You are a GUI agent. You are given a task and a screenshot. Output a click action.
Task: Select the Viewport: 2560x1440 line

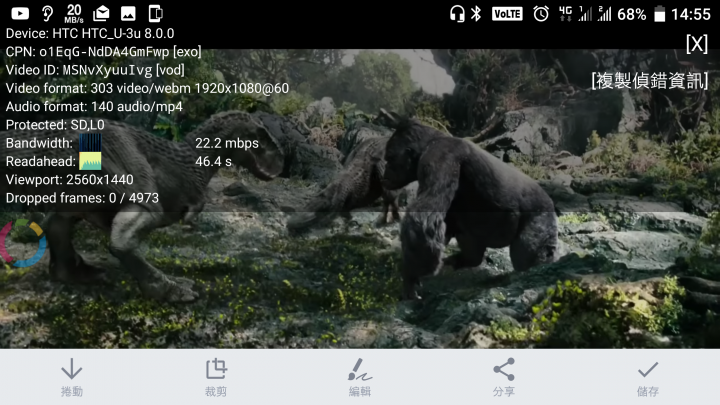click(x=69, y=180)
